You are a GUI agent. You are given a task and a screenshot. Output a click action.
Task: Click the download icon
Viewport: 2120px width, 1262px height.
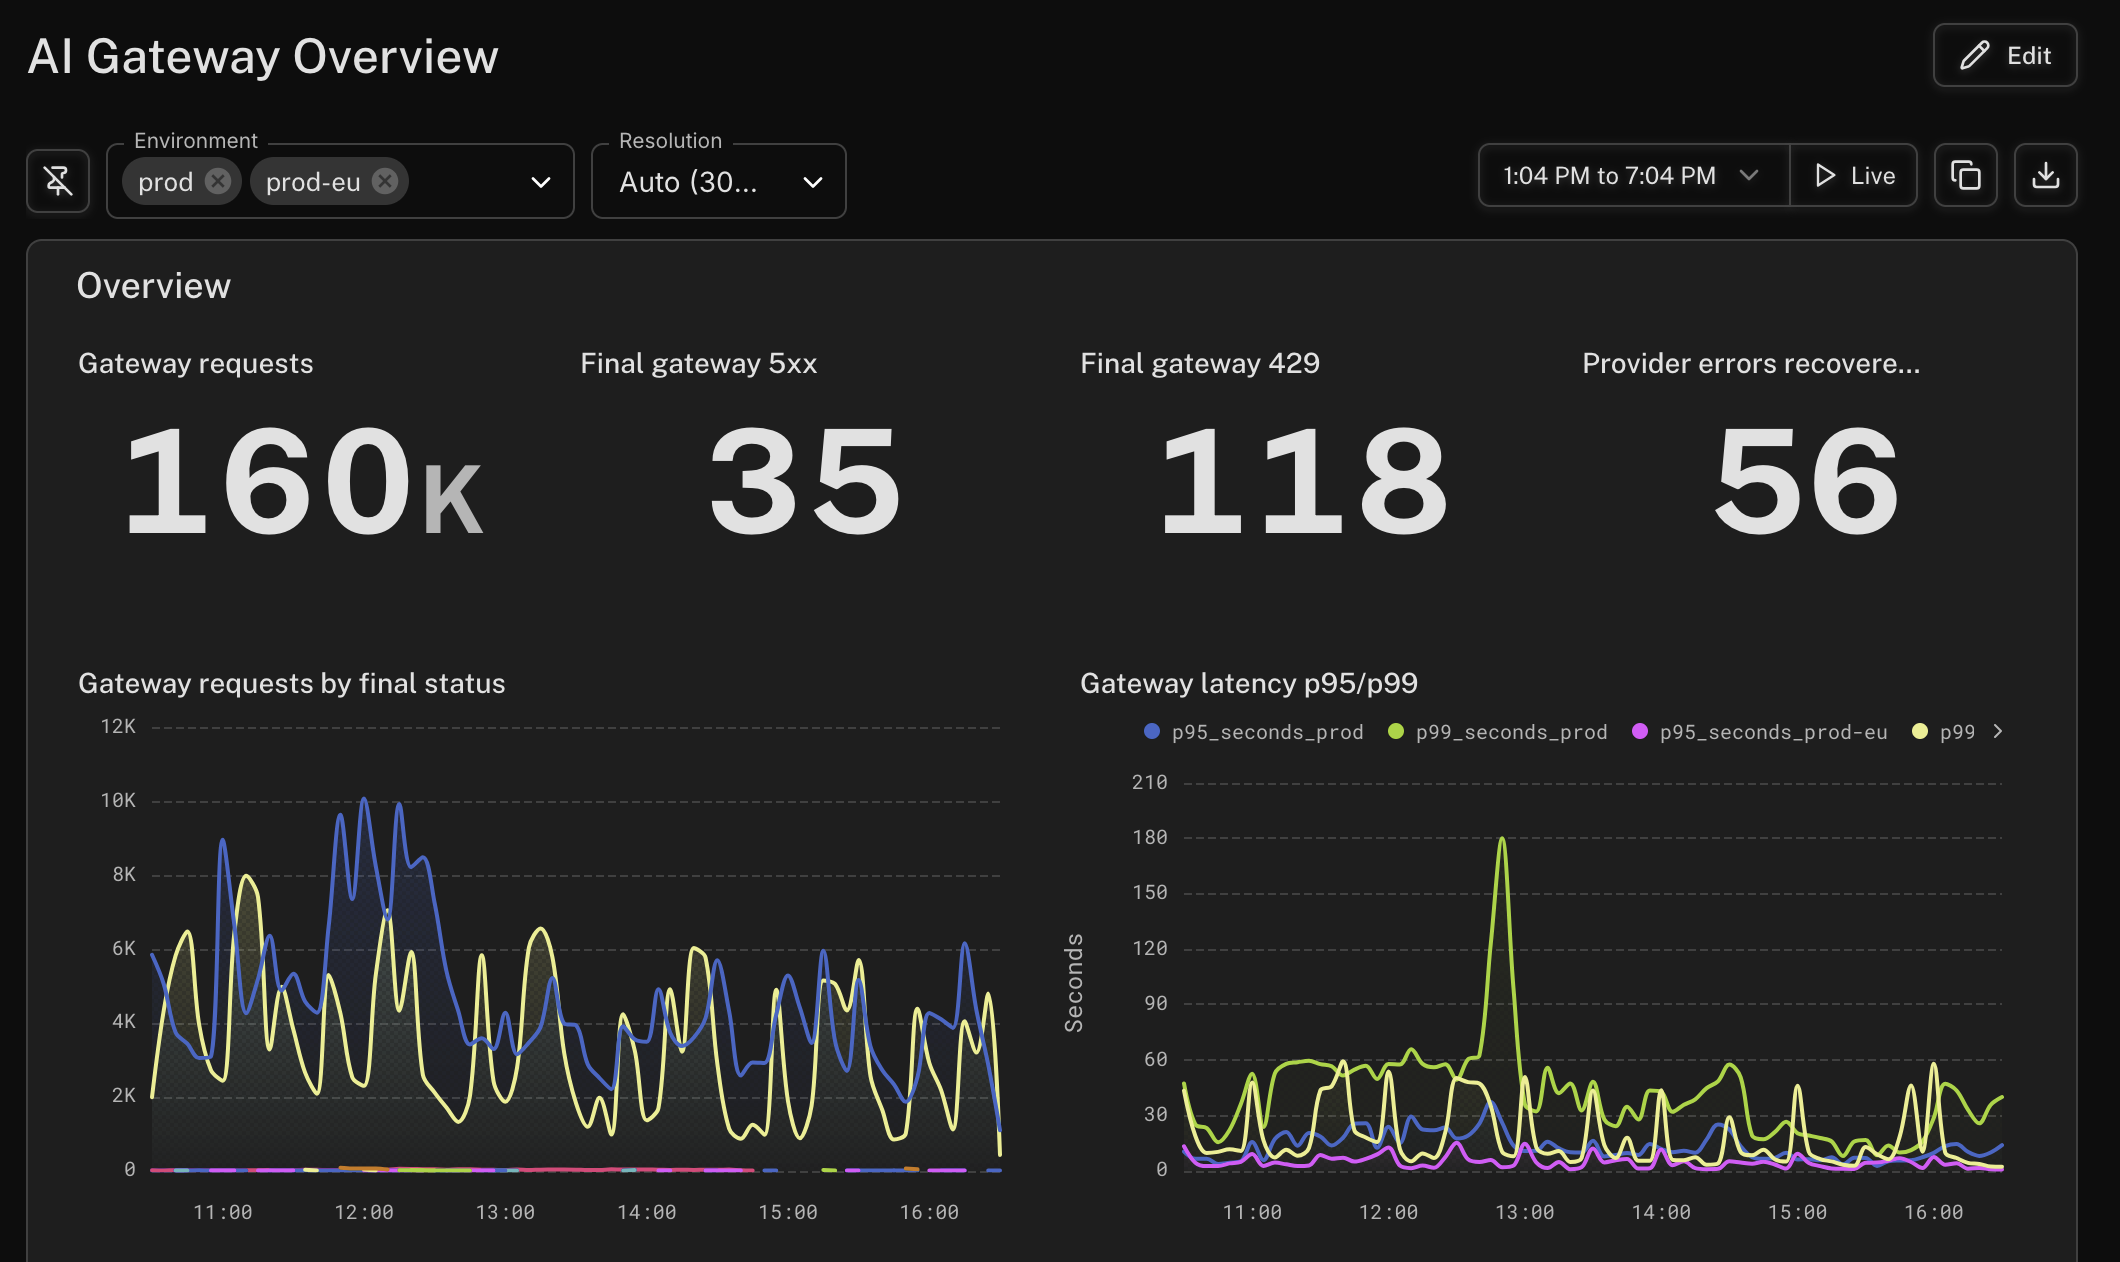pos(2045,175)
